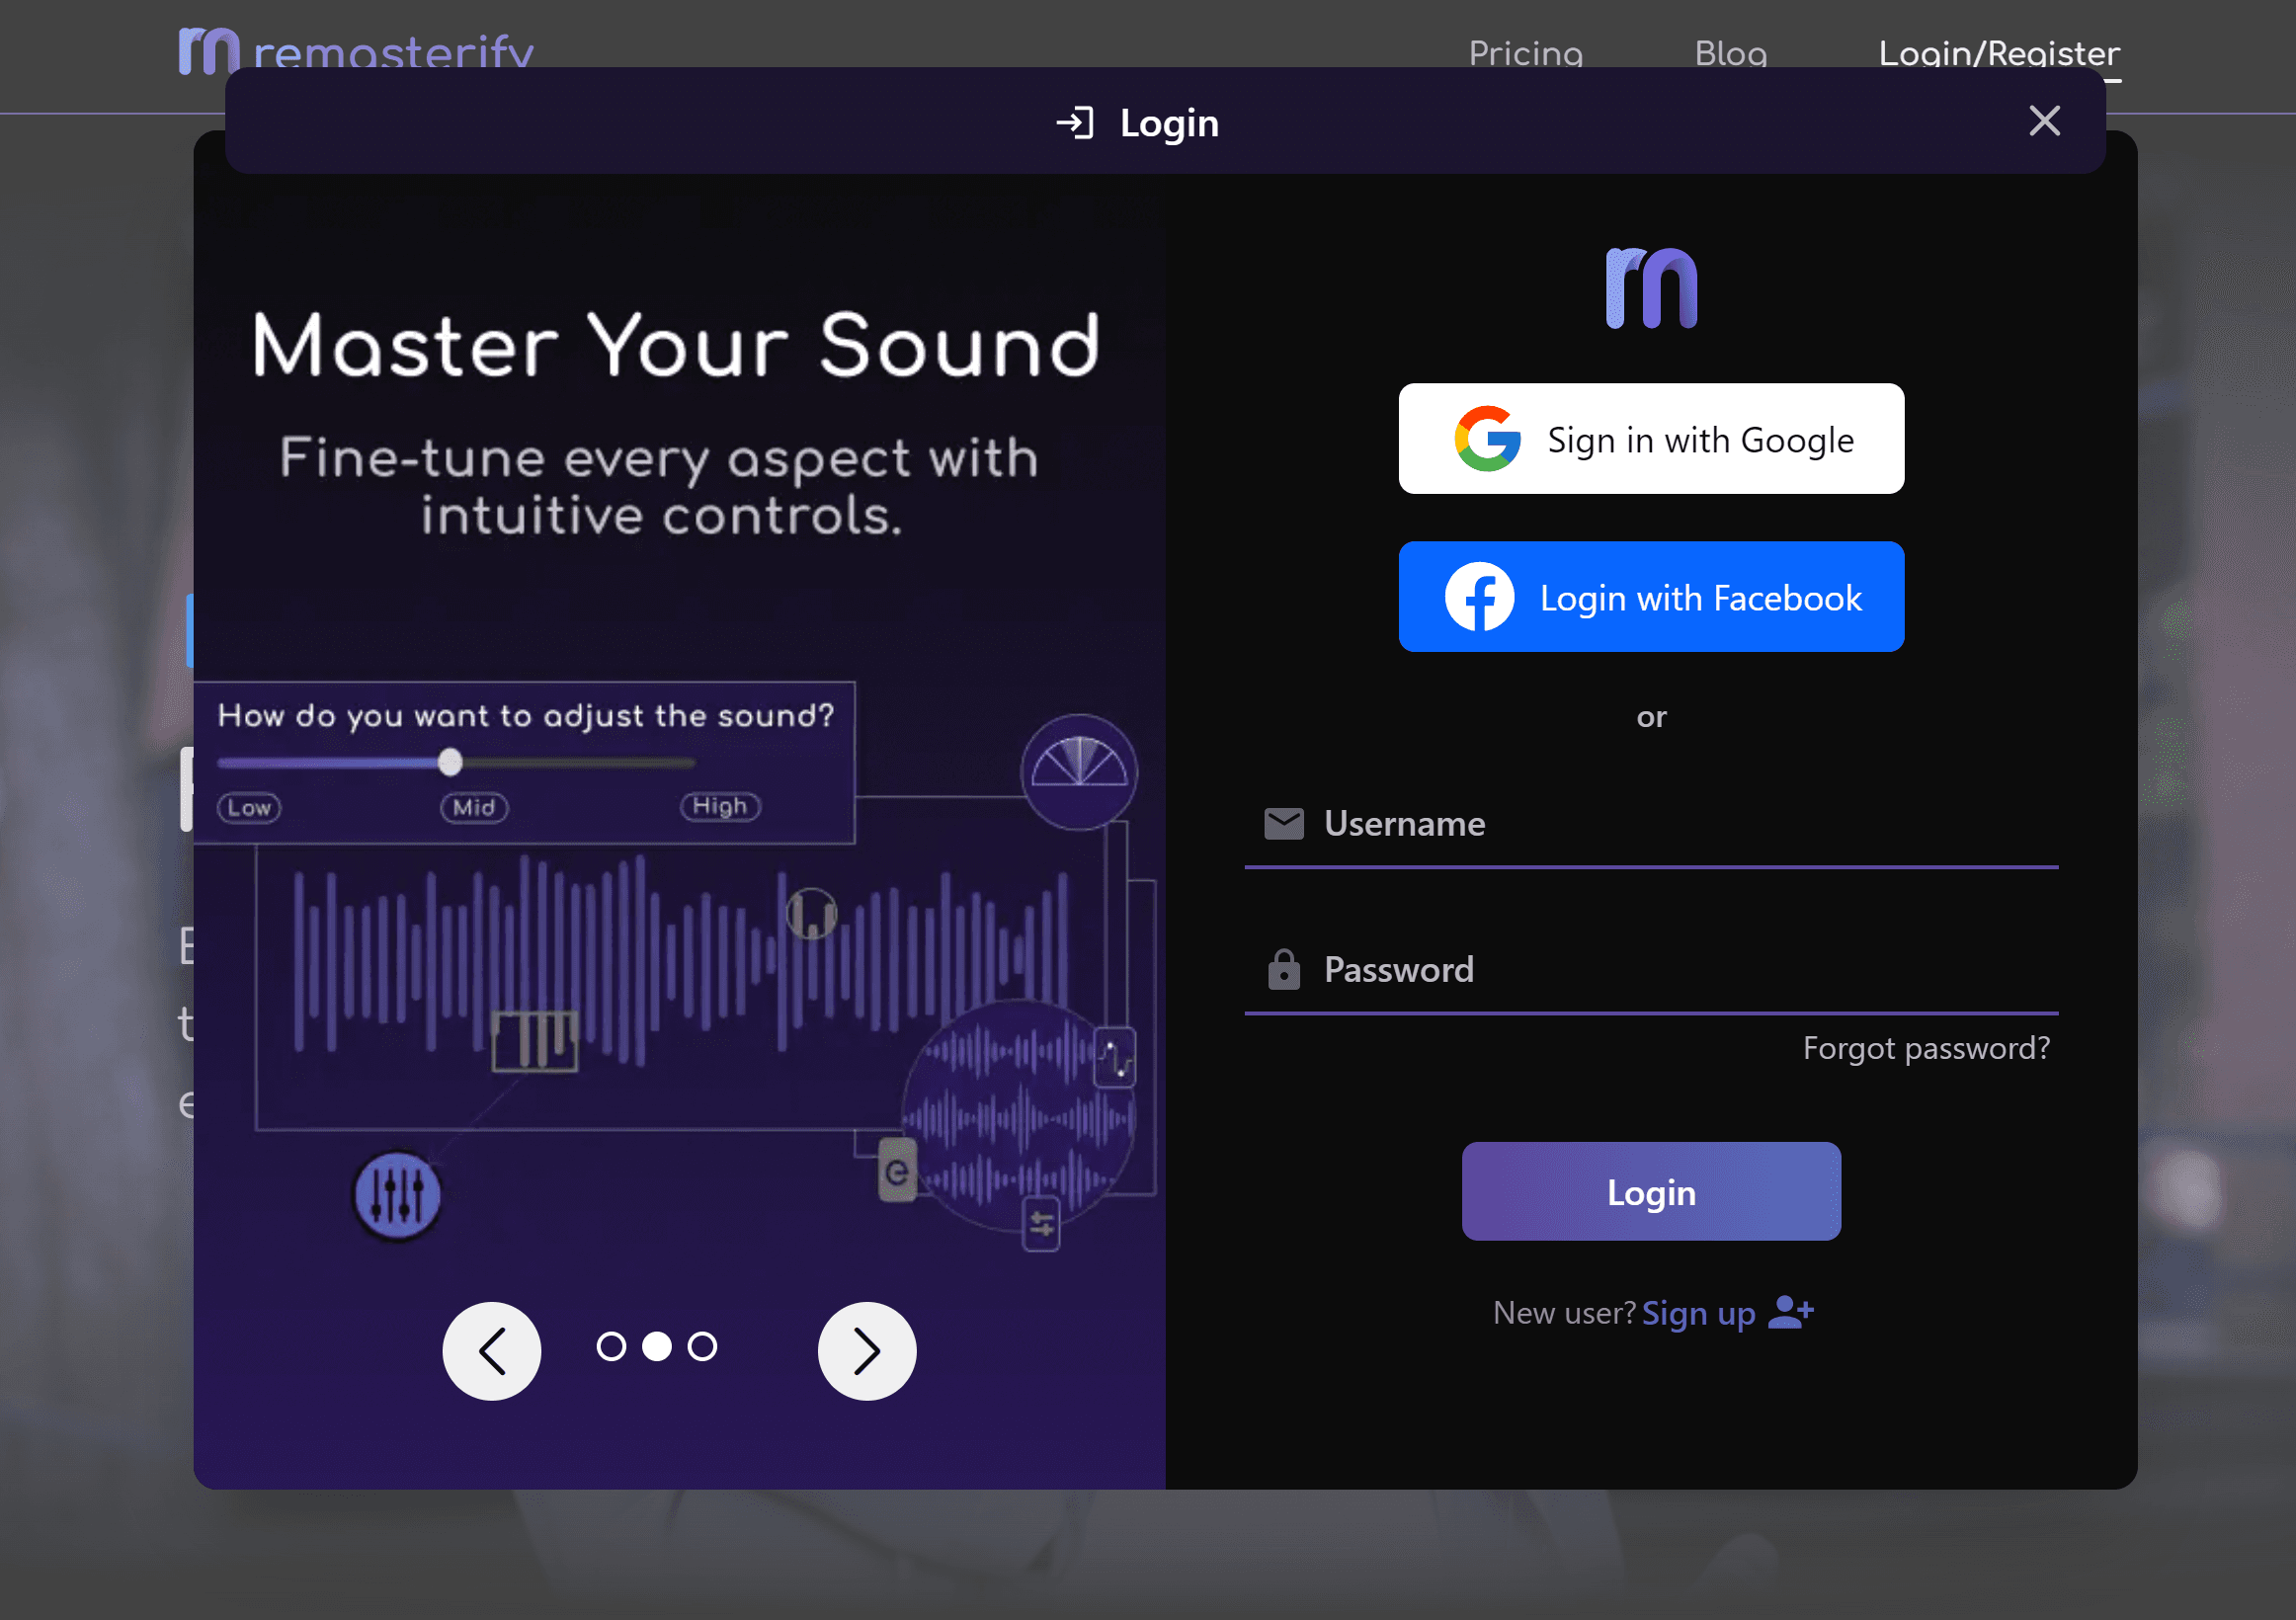
Task: Click the sound adjustment slider handle
Action: (450, 762)
